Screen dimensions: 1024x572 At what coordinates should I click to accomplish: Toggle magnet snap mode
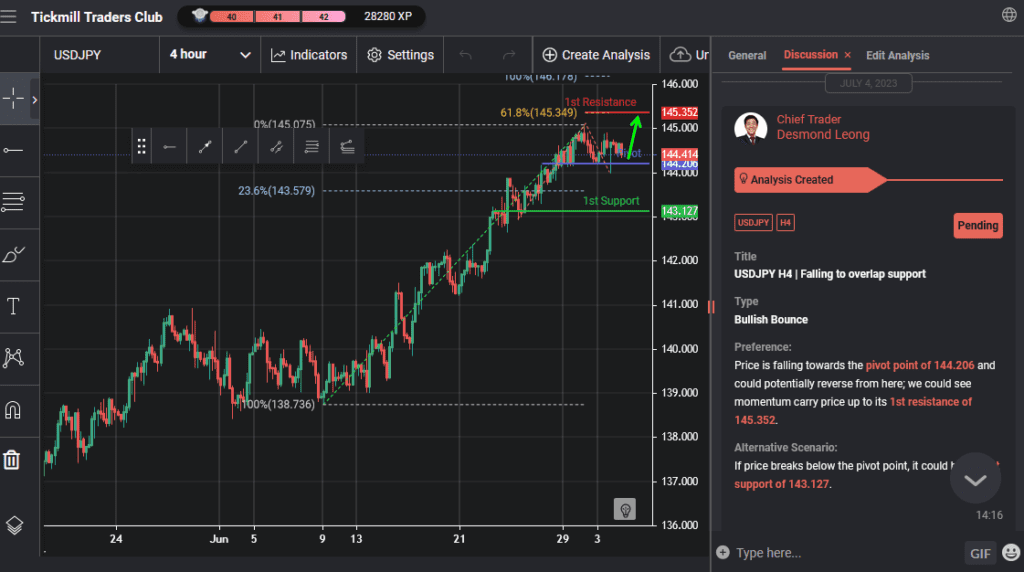click(x=13, y=410)
